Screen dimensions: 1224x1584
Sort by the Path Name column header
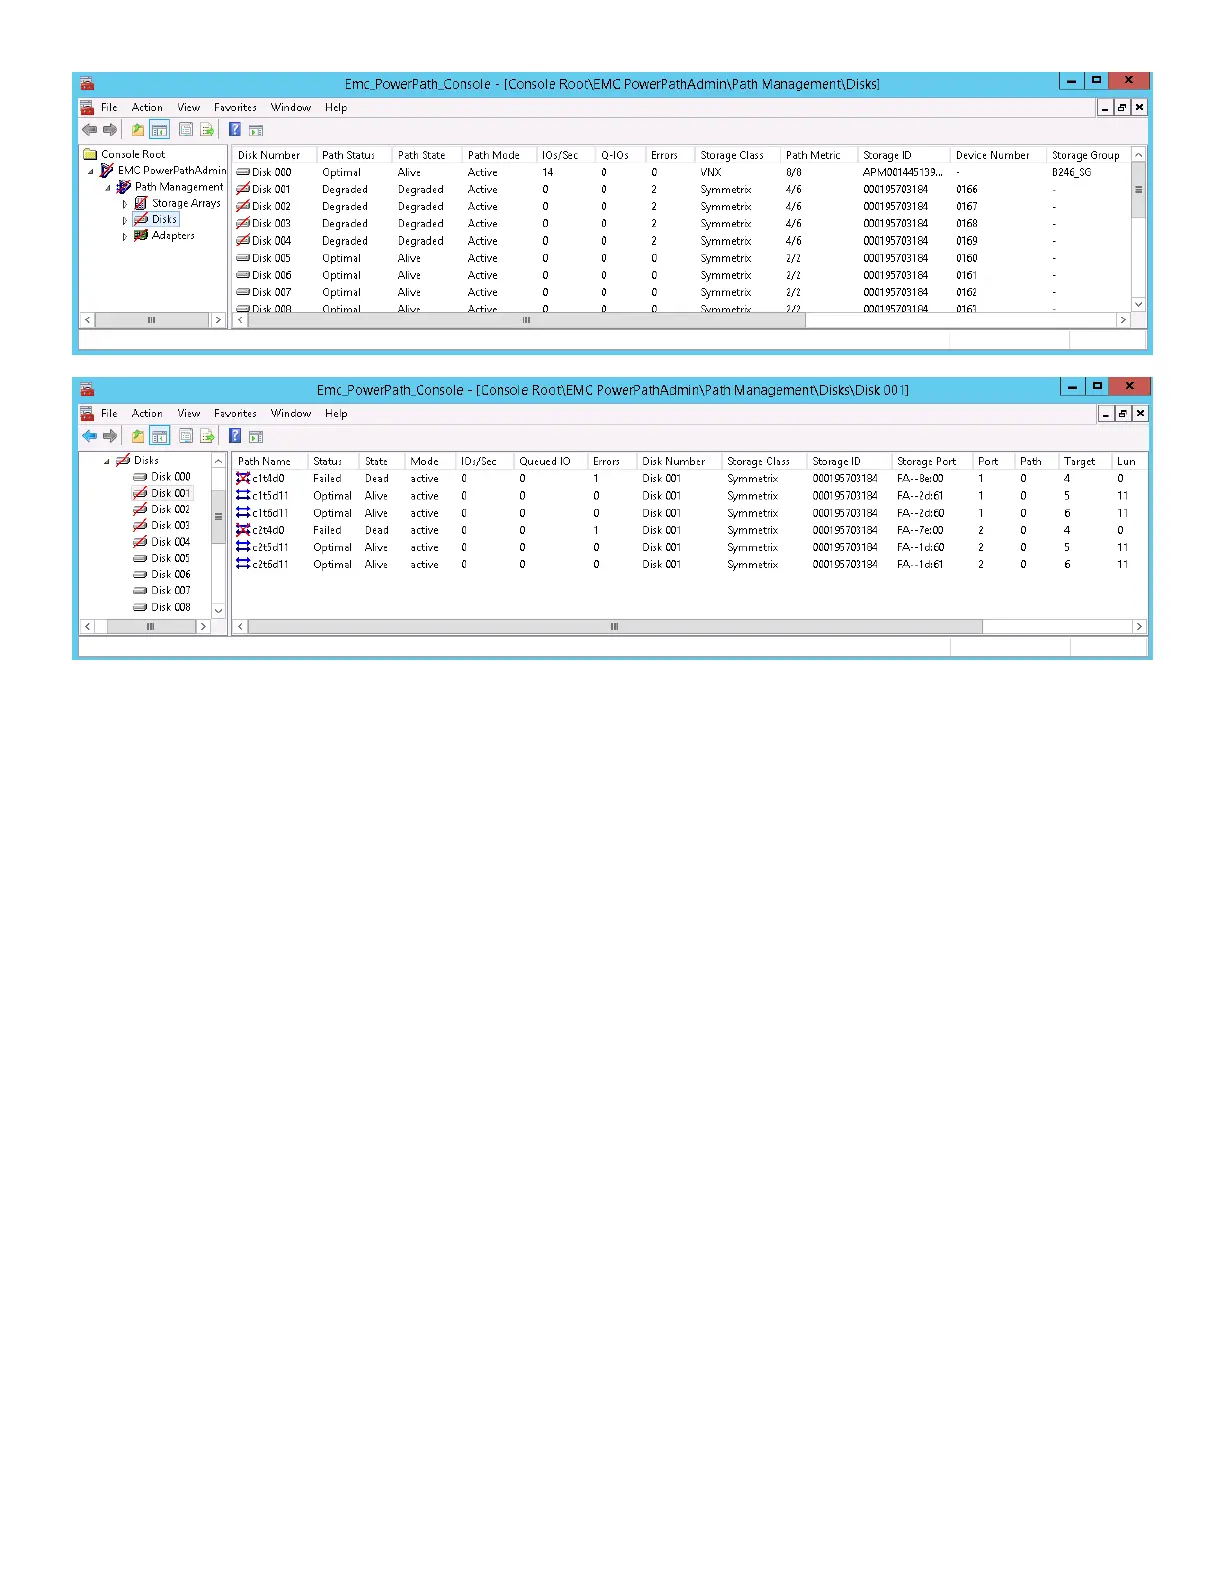coord(270,461)
